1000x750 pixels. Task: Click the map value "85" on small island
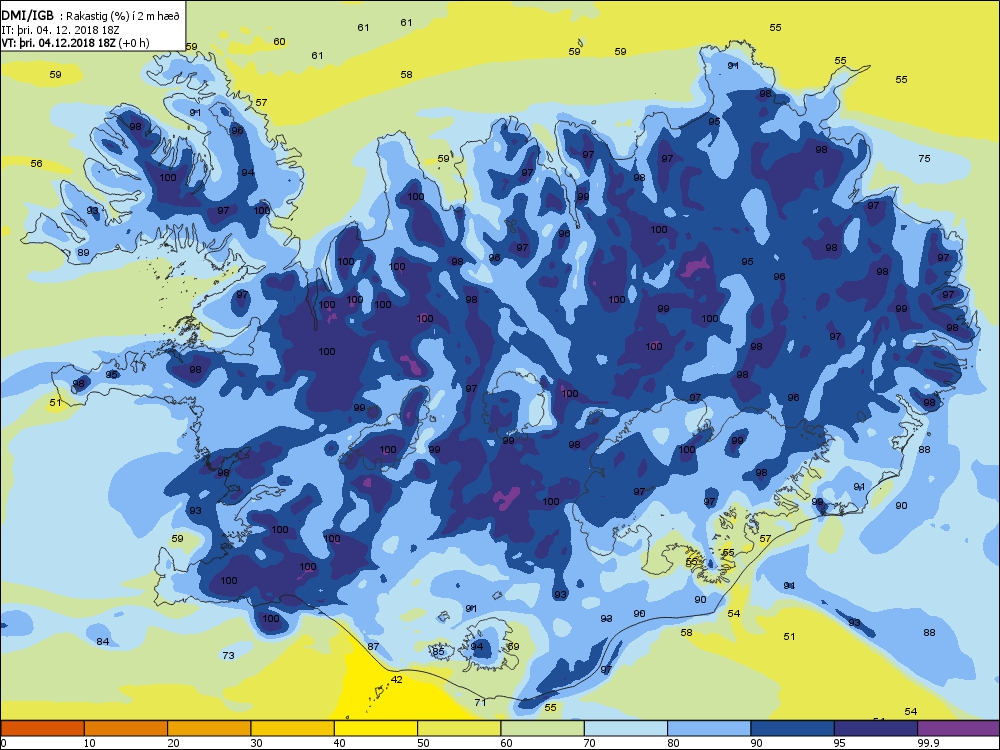pyautogui.click(x=438, y=651)
